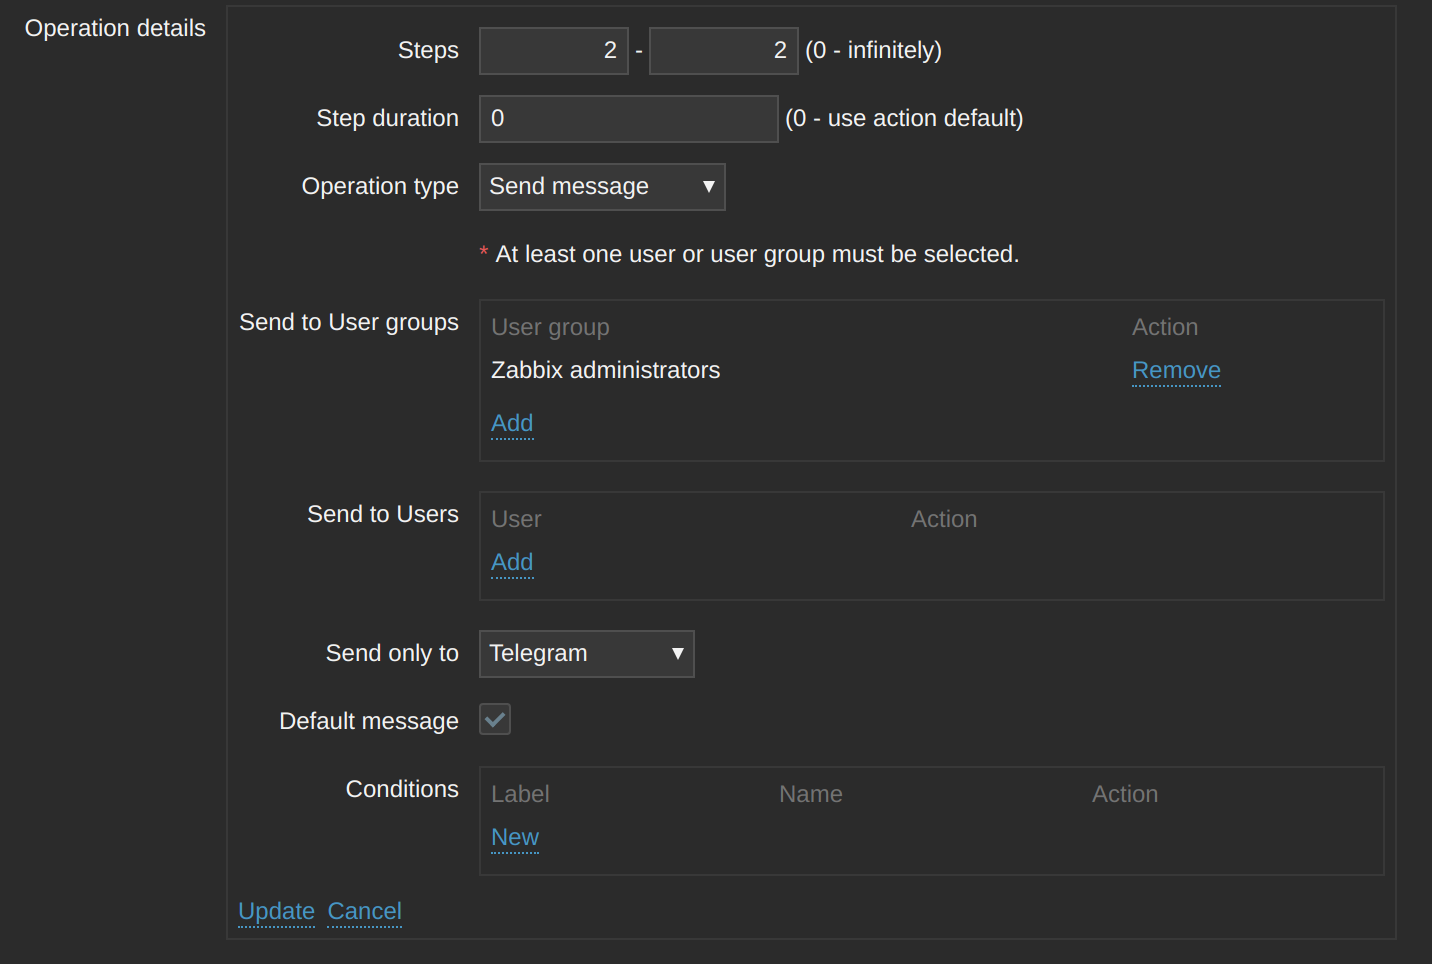Expand the Send only to Telegram dropdown
Viewport: 1432px width, 964px height.
coord(586,654)
